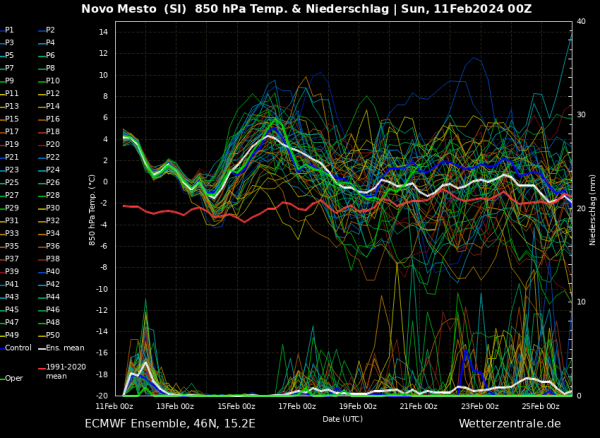The height and width of the screenshot is (438, 600).
Task: Select the 1991-2020 mean legend entry
Action: (62, 371)
